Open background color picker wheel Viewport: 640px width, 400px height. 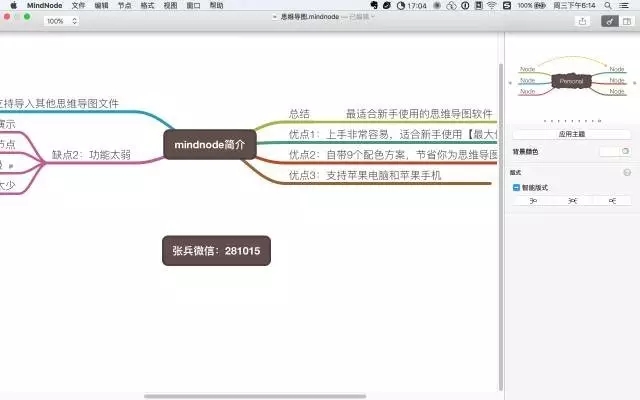coord(625,151)
